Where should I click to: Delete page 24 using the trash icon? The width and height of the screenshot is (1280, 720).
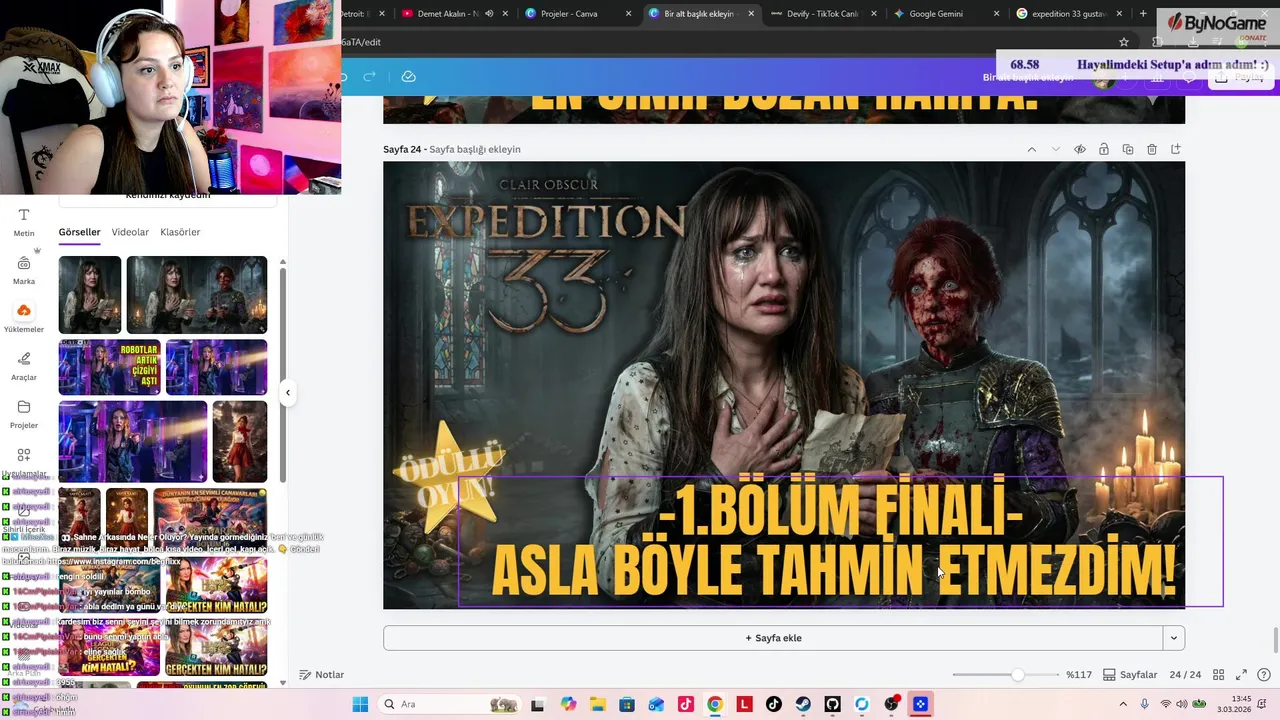point(1152,149)
